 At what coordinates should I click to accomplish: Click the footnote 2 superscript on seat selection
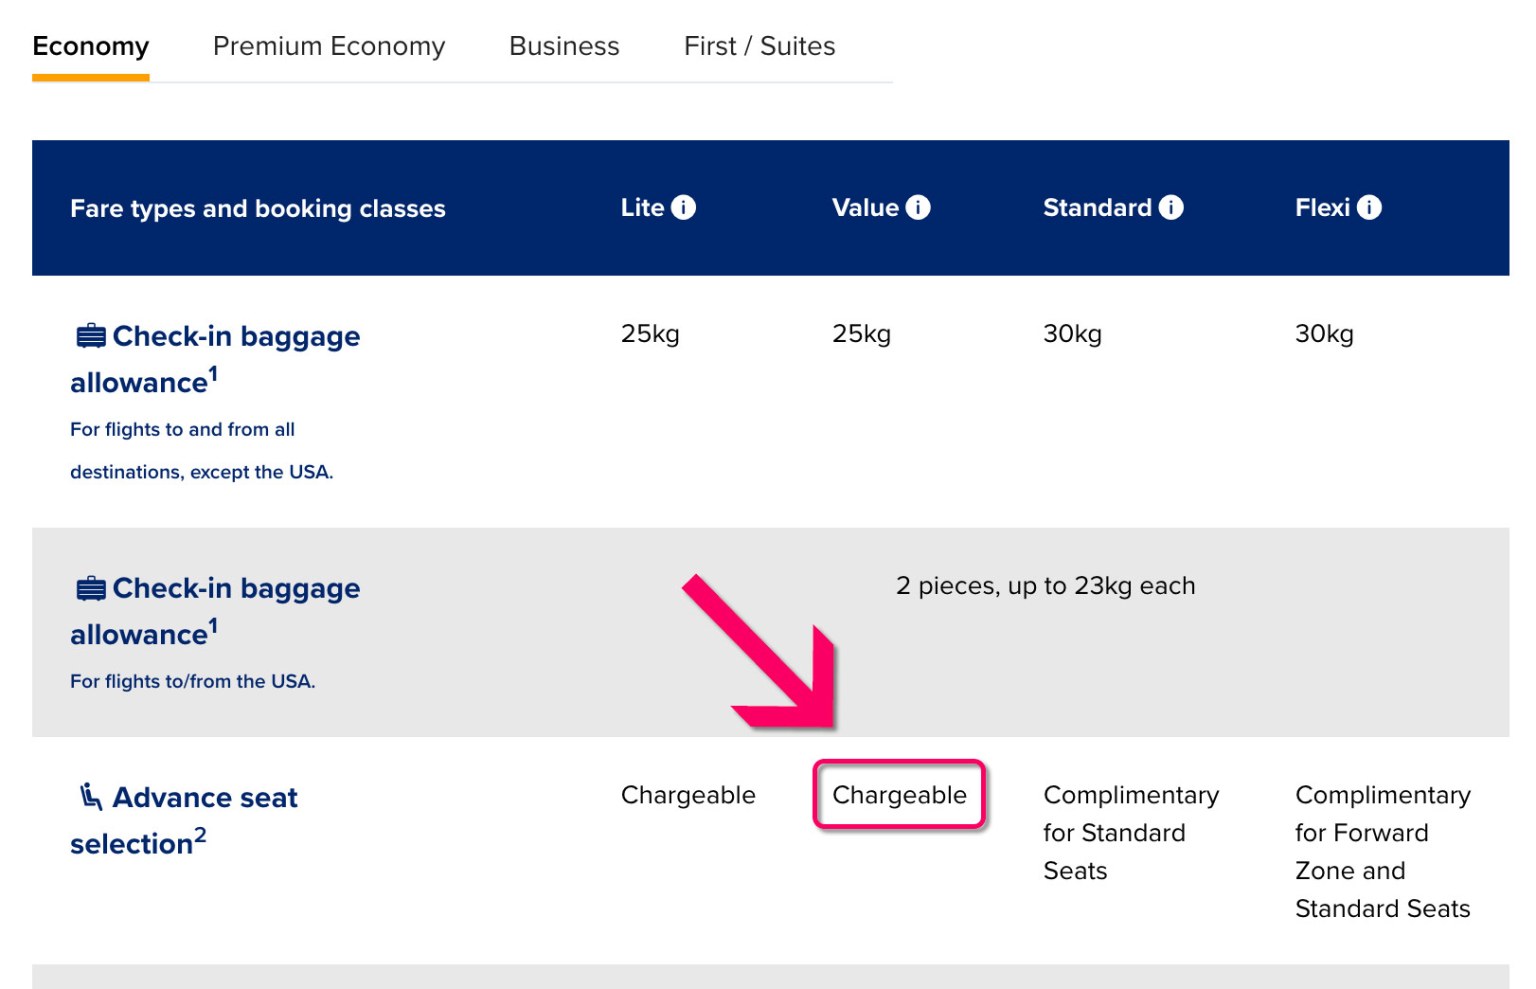(200, 832)
